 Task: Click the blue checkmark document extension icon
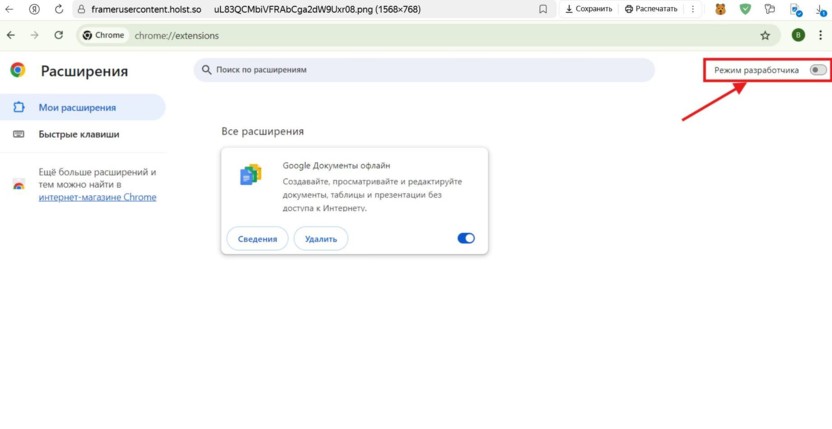tap(795, 10)
